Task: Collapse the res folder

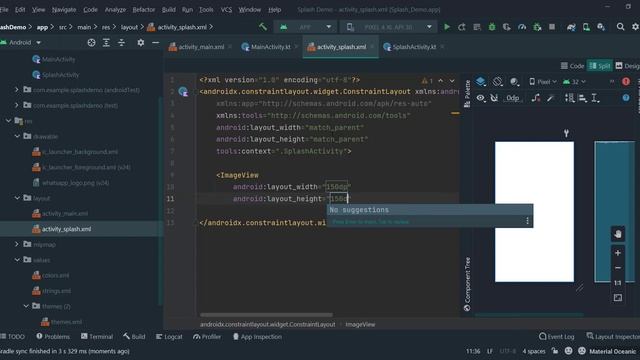Action: pos(9,121)
